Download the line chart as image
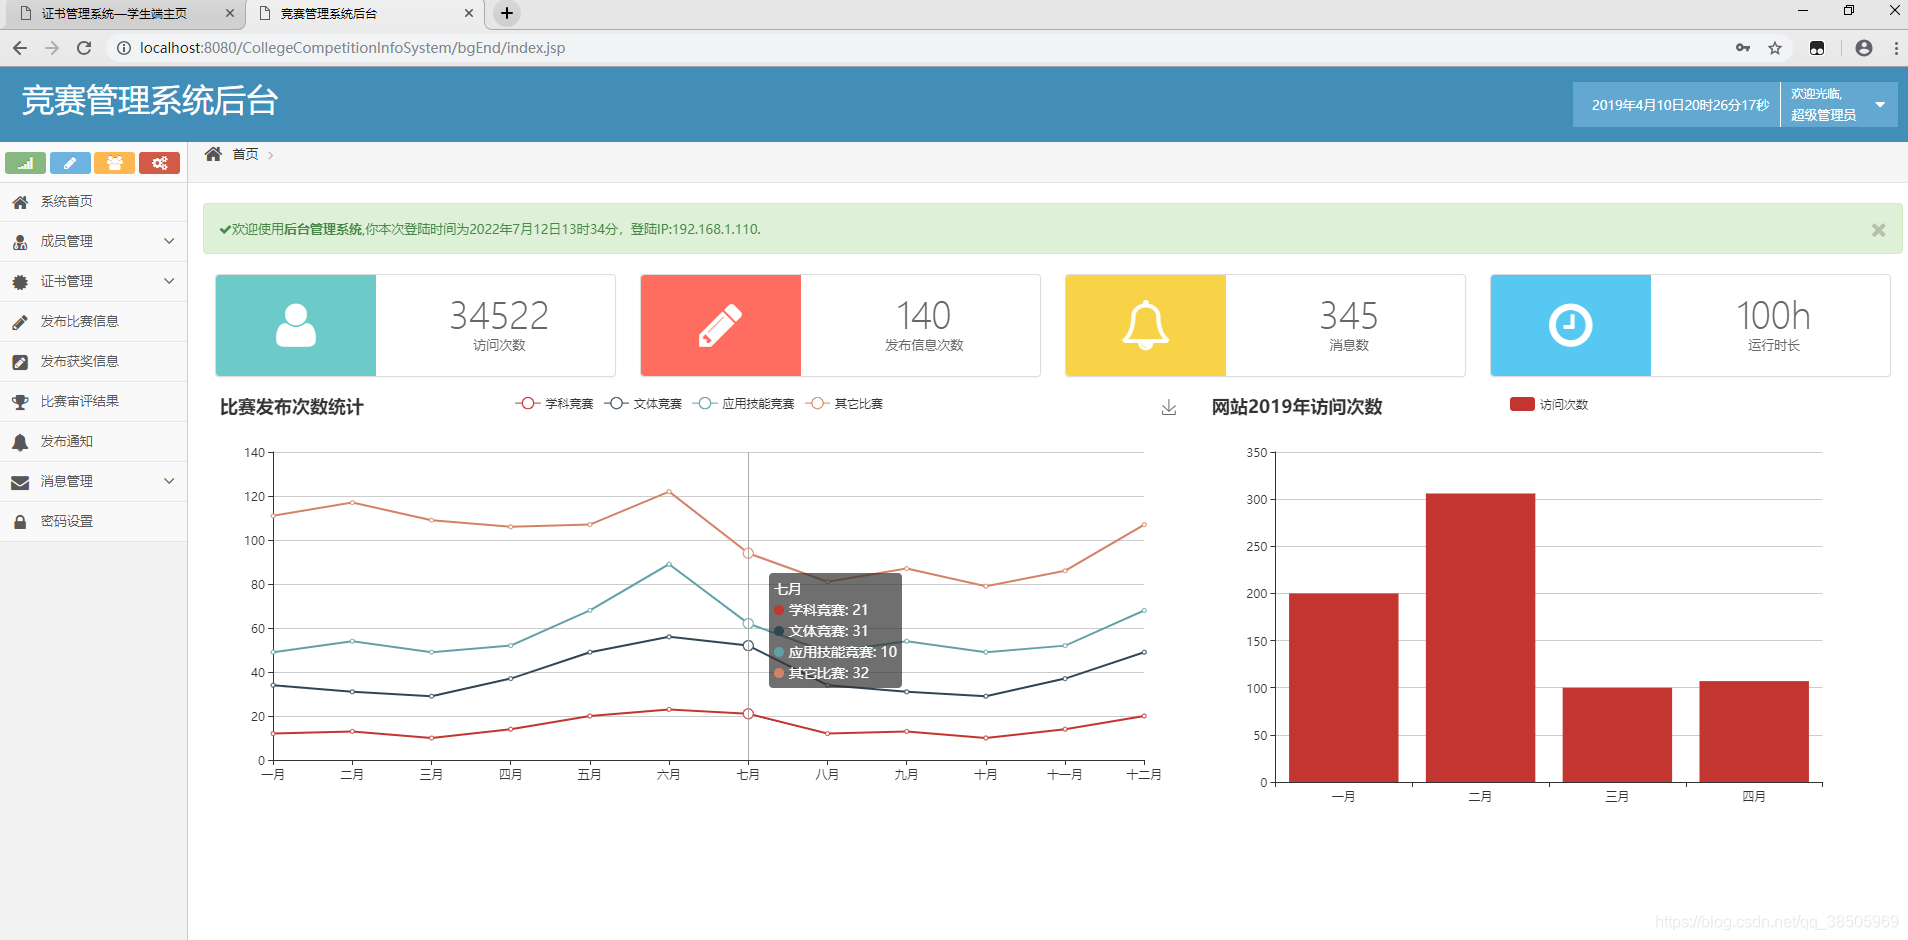1908x940 pixels. click(1169, 407)
